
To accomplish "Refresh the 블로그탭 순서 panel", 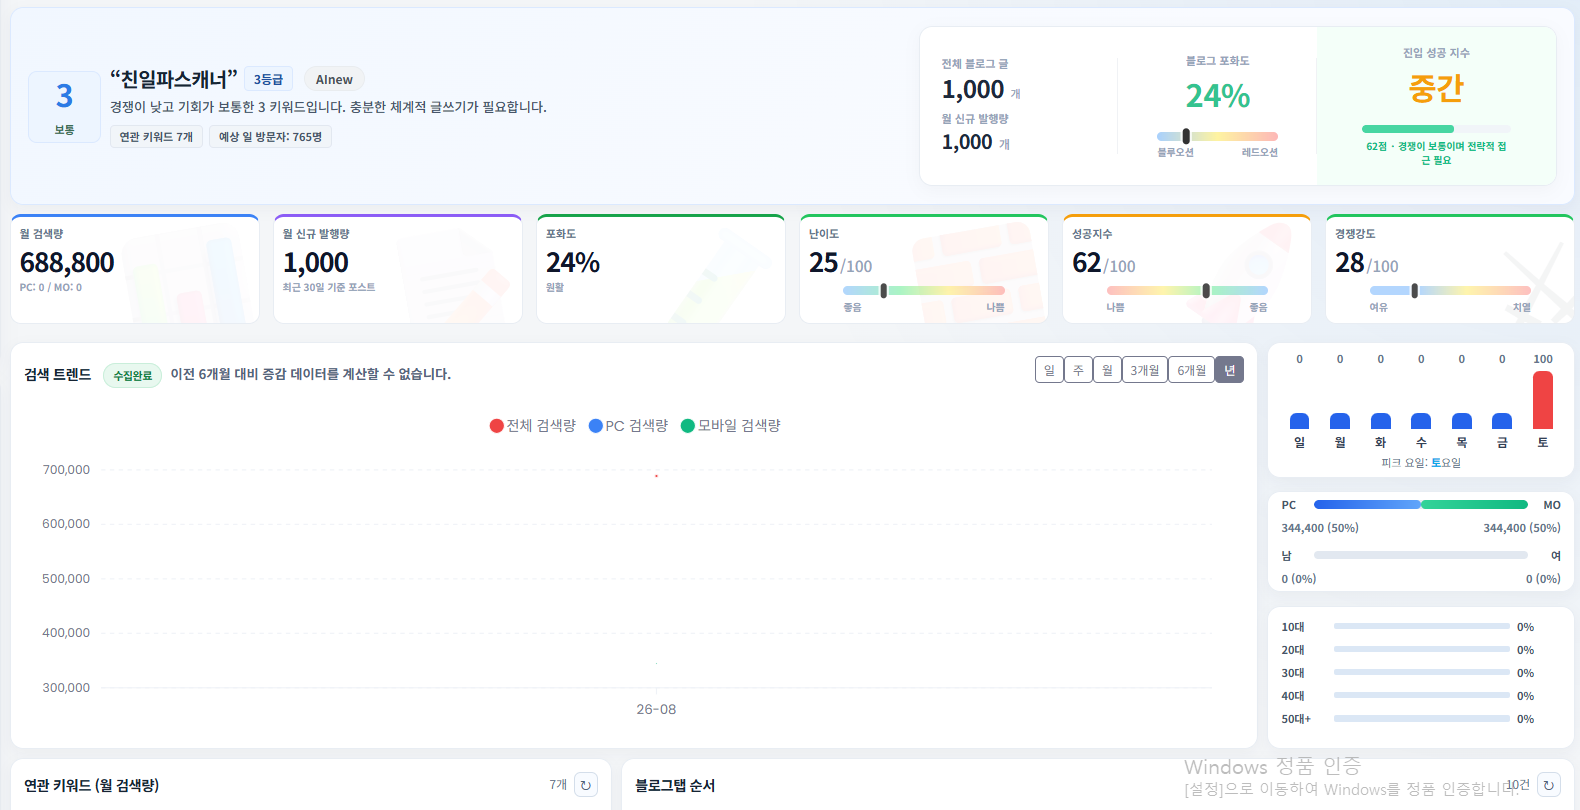I will click(1549, 785).
